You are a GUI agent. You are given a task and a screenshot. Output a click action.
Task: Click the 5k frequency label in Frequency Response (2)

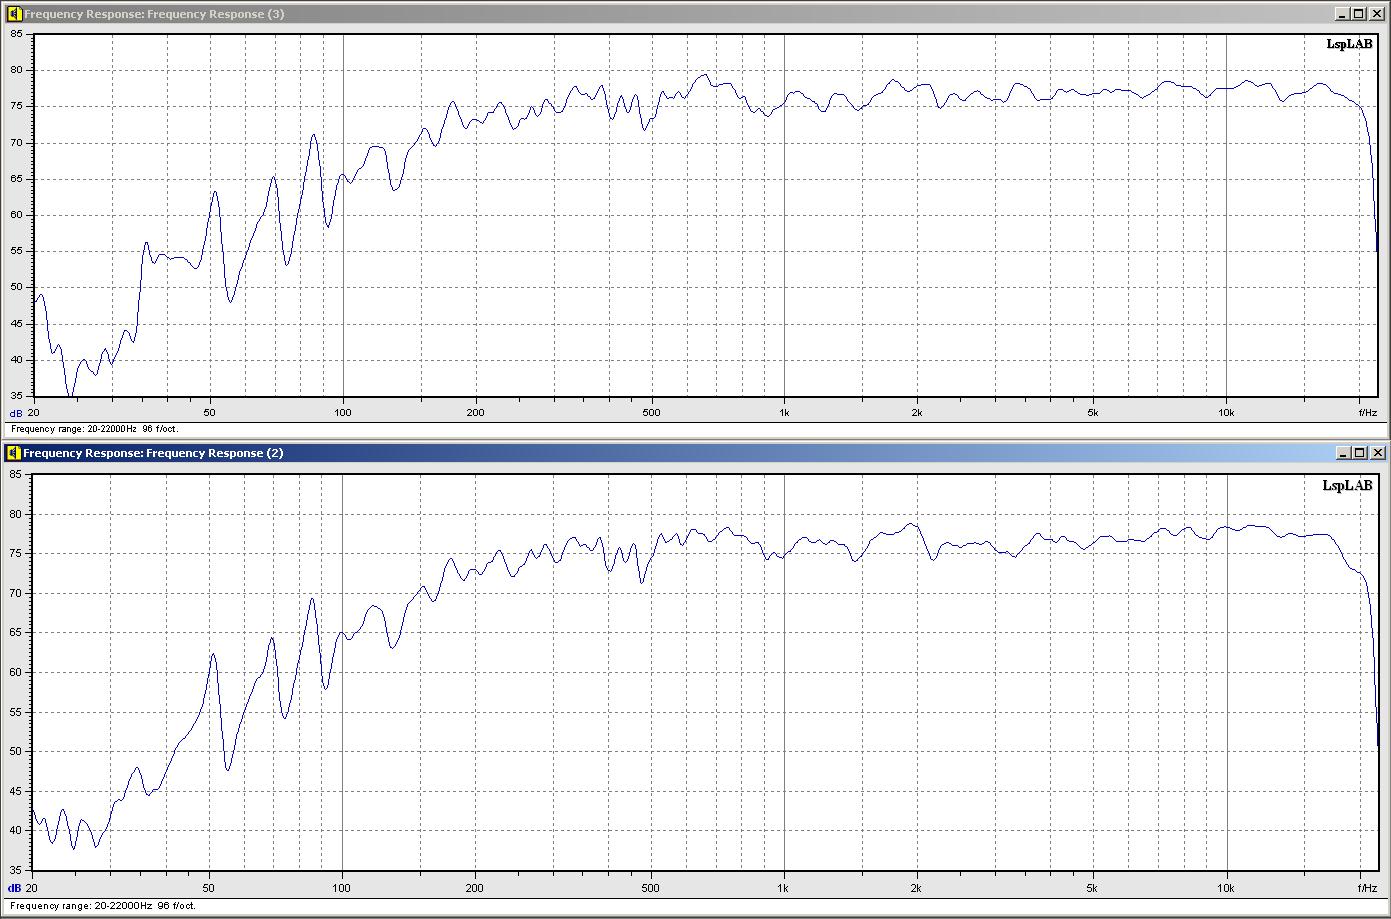(x=1093, y=887)
